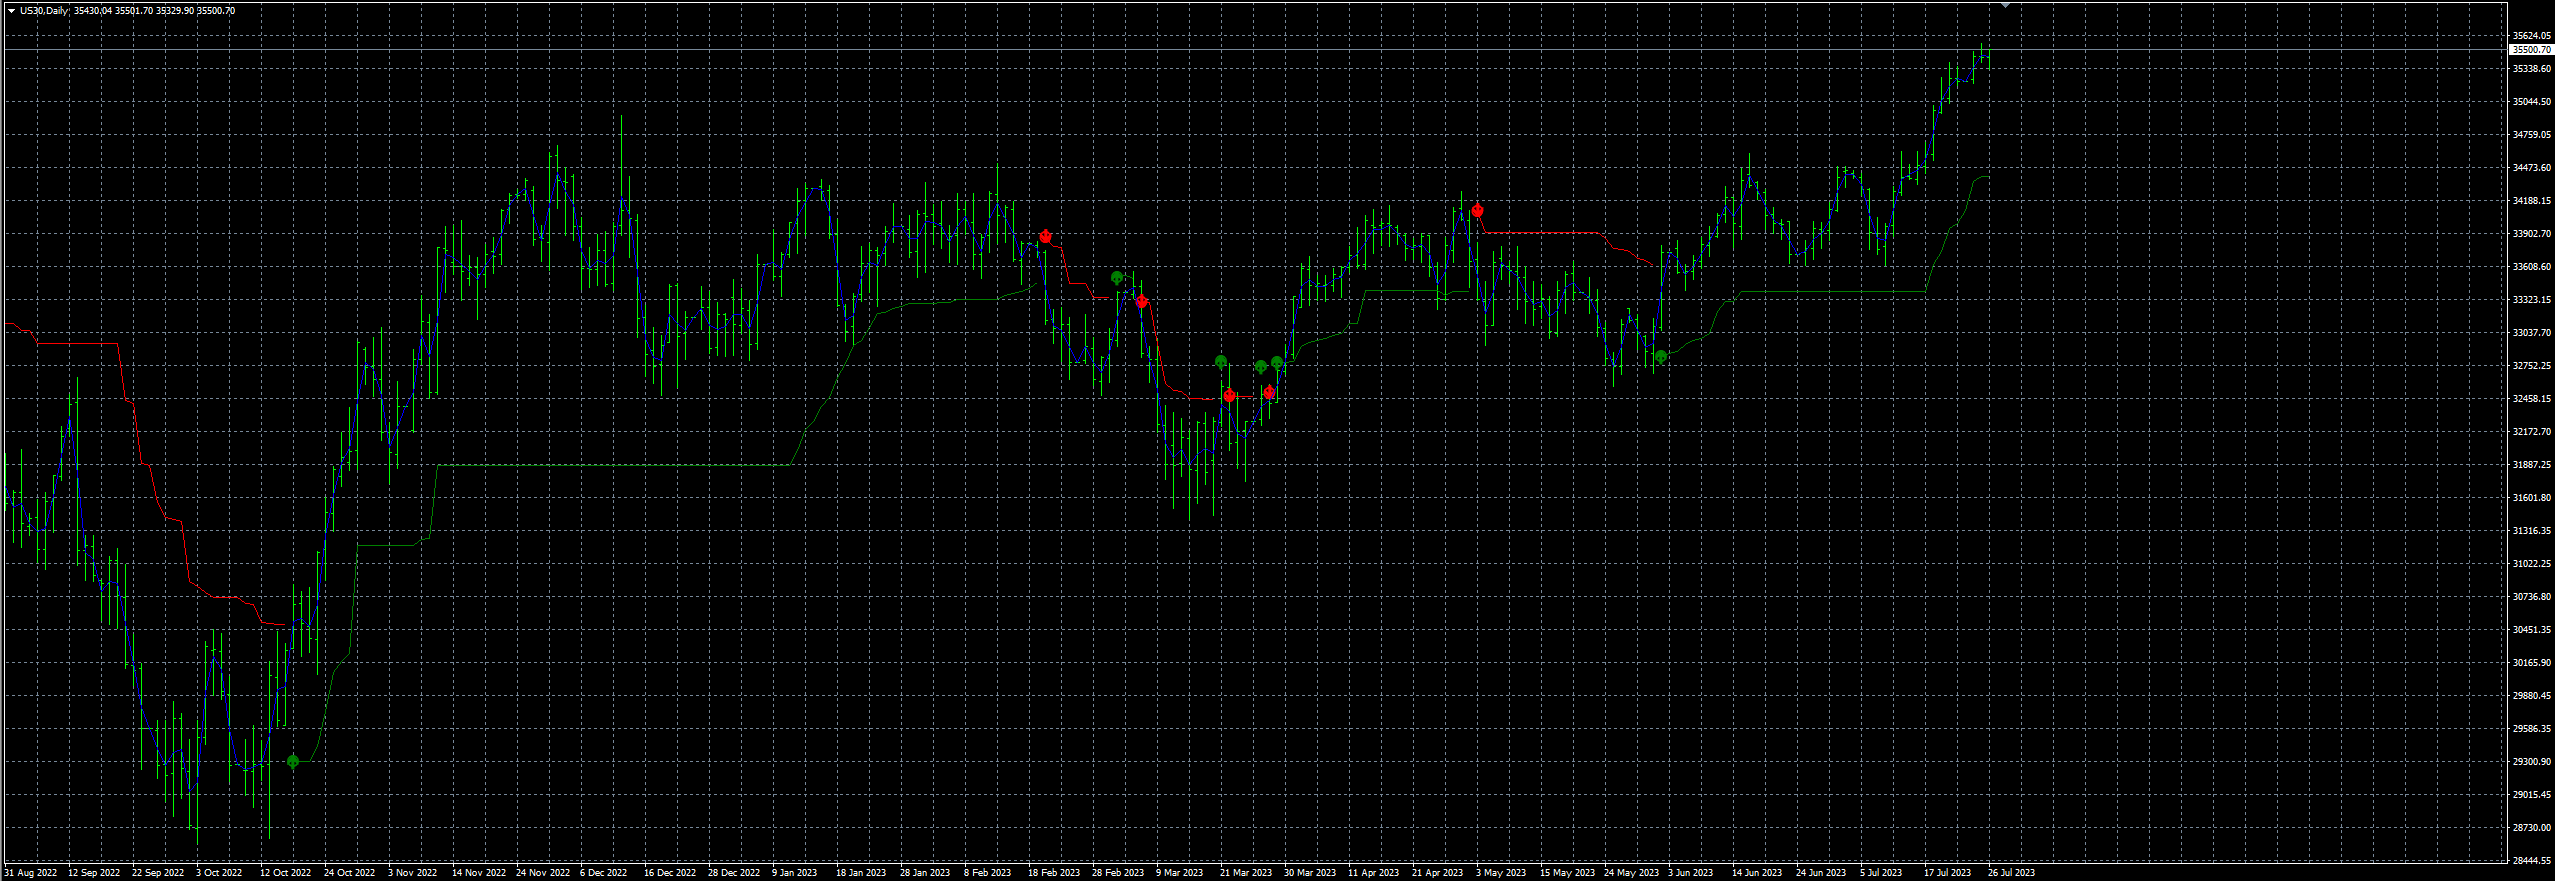Image resolution: width=2555 pixels, height=881 pixels.
Task: Click the green signal dot above 28 Feb 2023
Action: (1117, 278)
